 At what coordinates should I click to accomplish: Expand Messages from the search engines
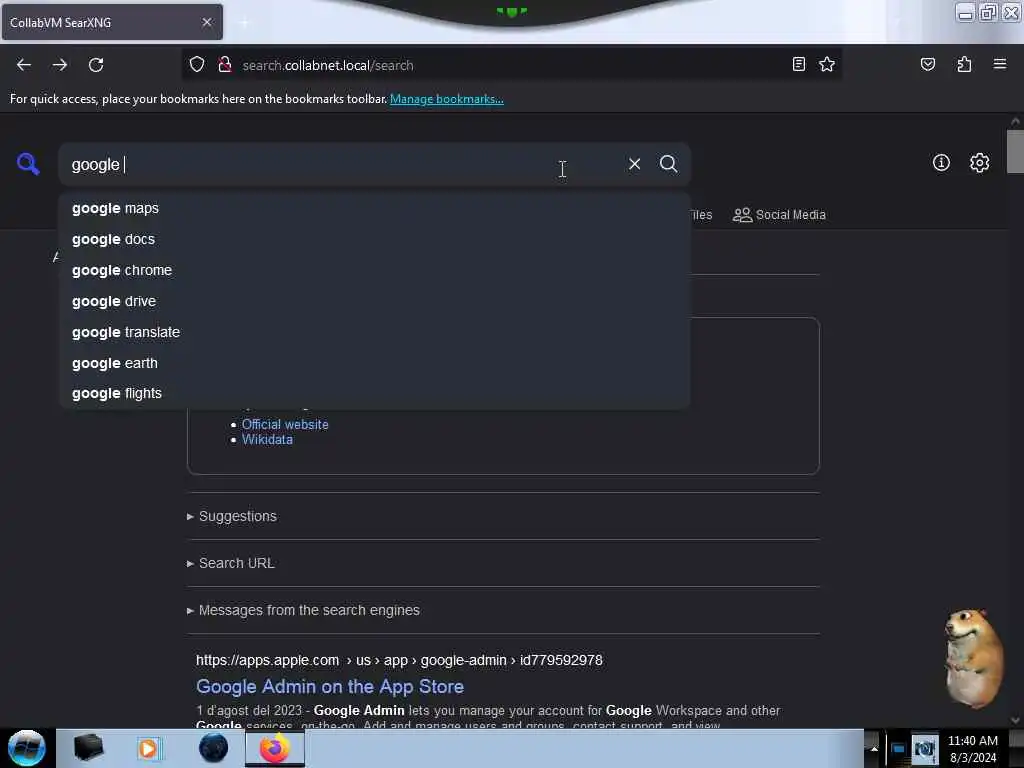[x=303, y=611]
